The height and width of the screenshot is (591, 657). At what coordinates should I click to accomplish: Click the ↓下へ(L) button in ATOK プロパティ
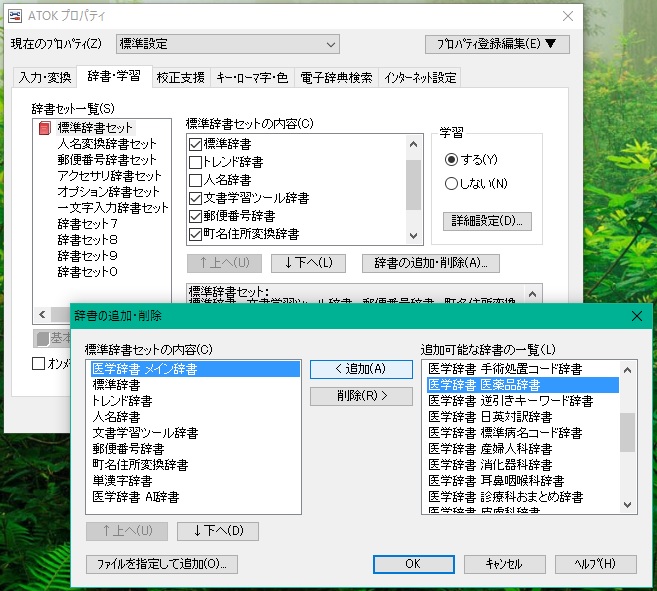pos(308,263)
